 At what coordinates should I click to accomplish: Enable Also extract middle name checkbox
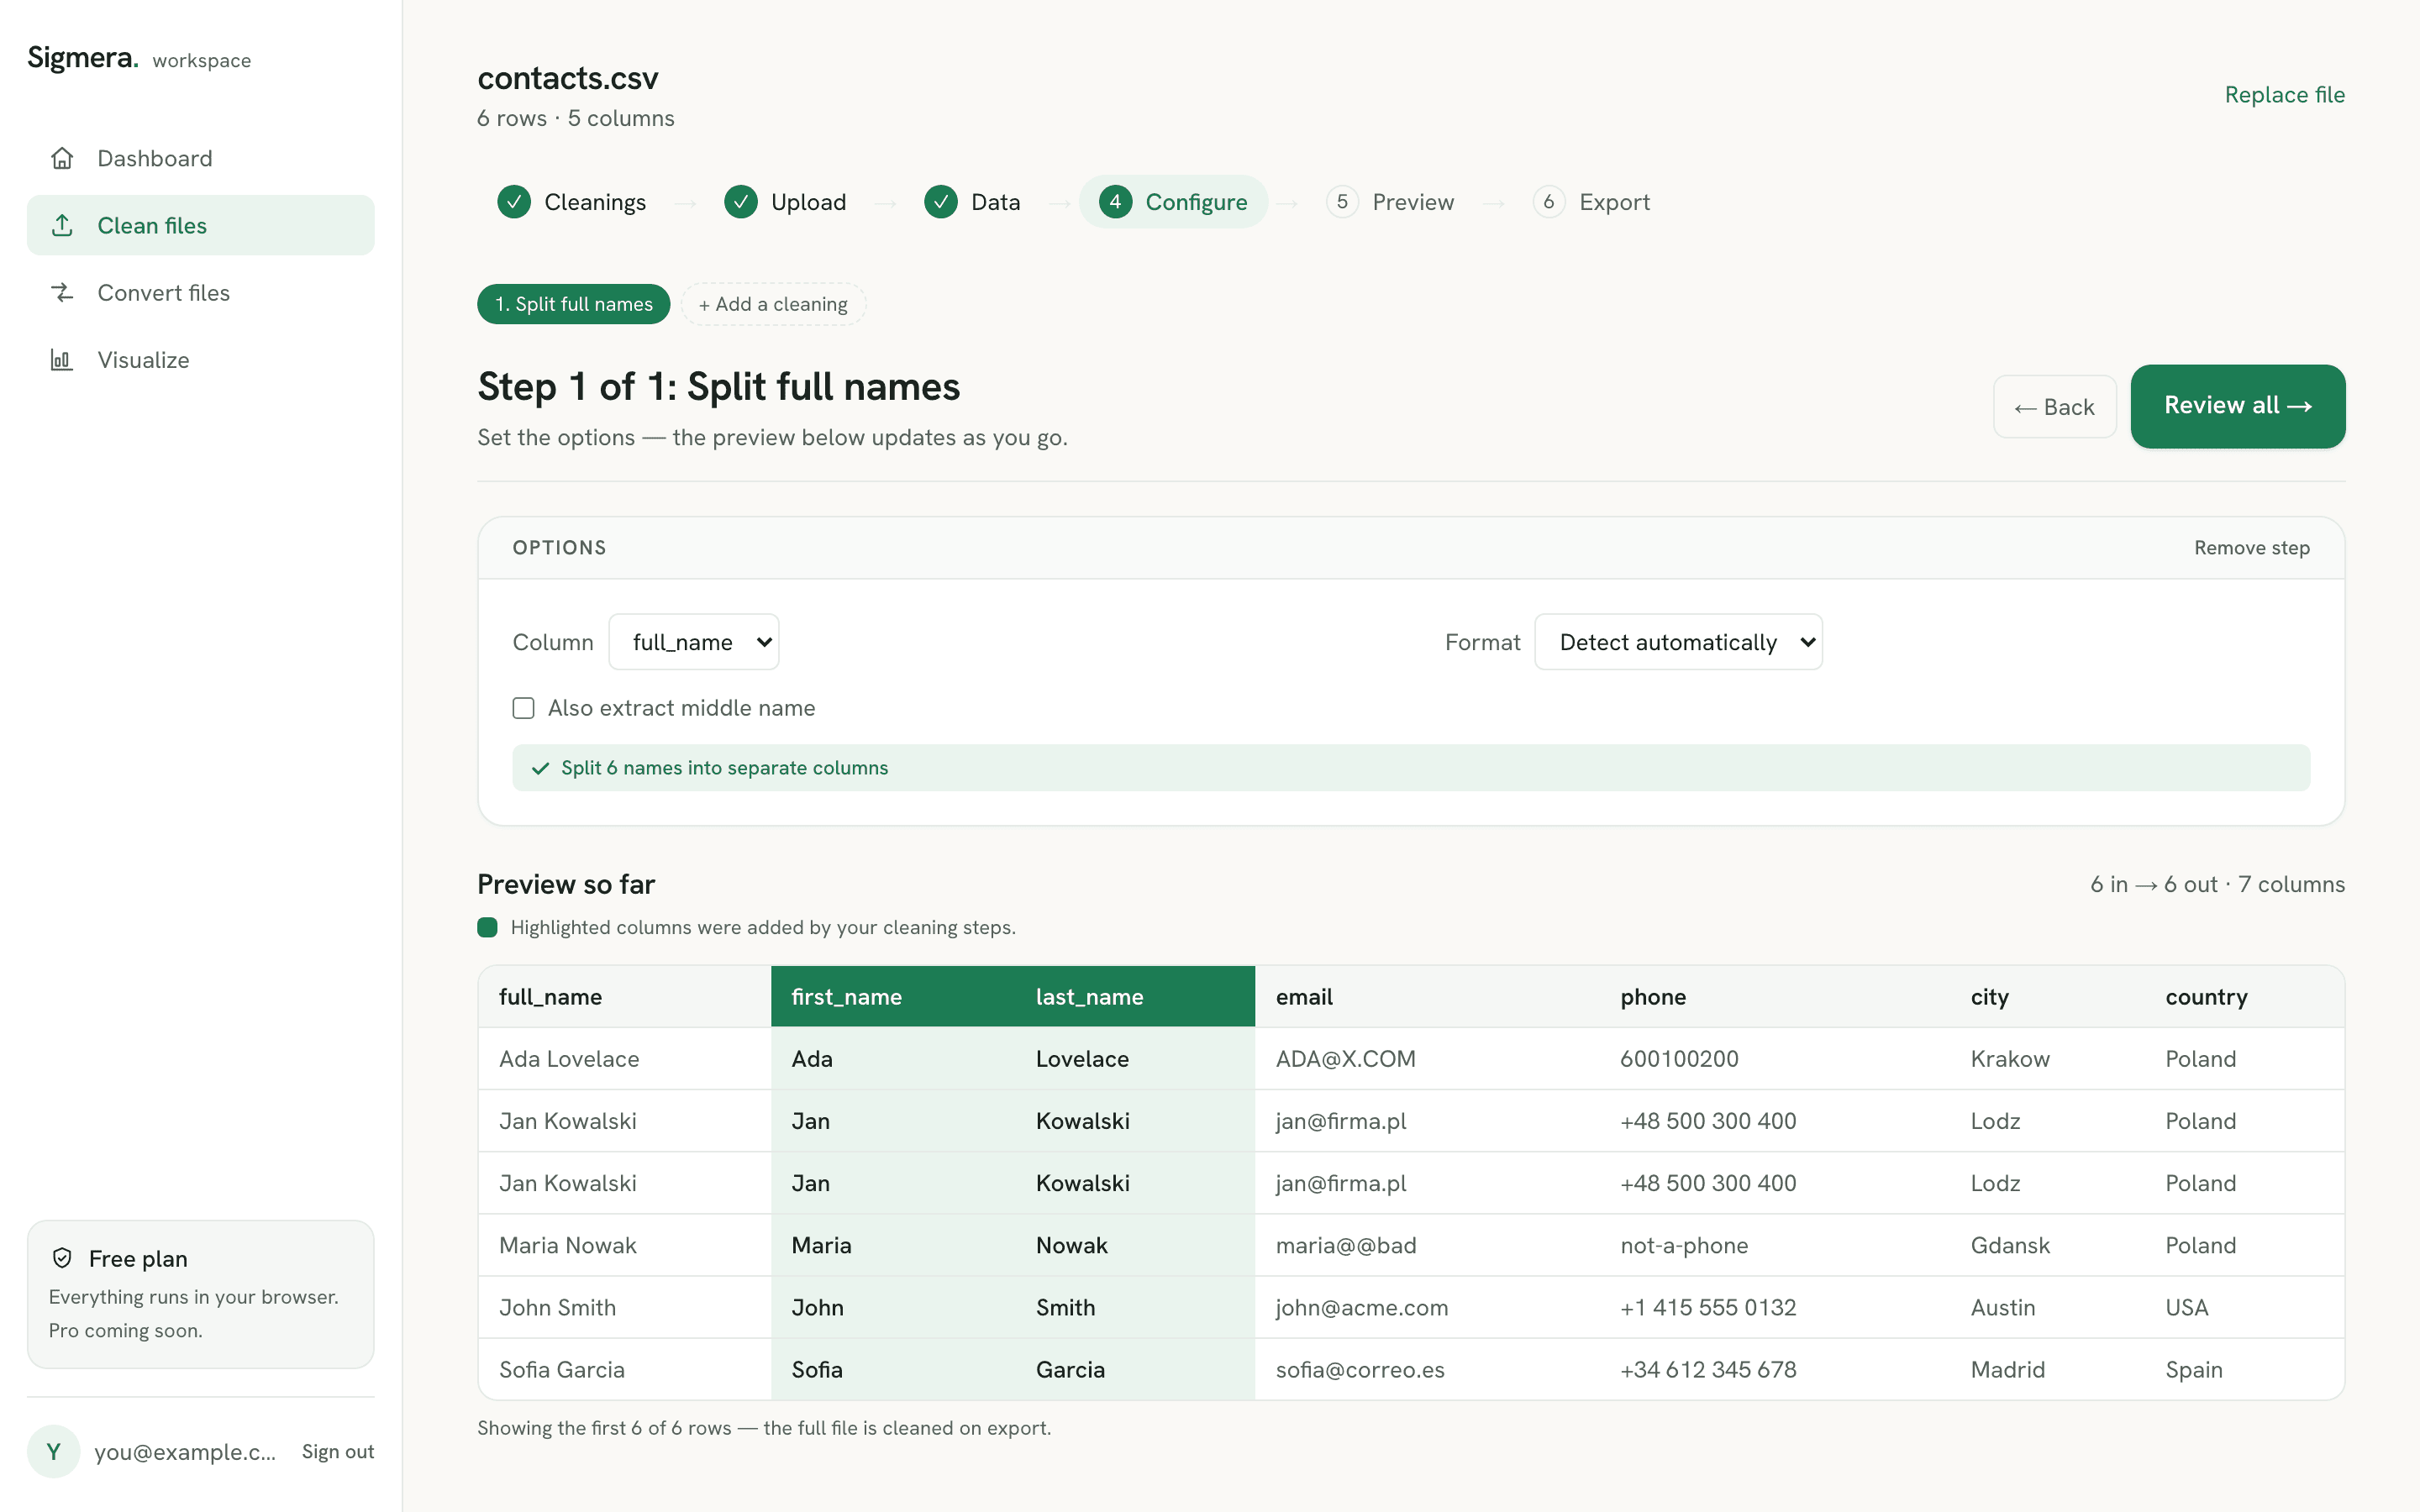523,708
